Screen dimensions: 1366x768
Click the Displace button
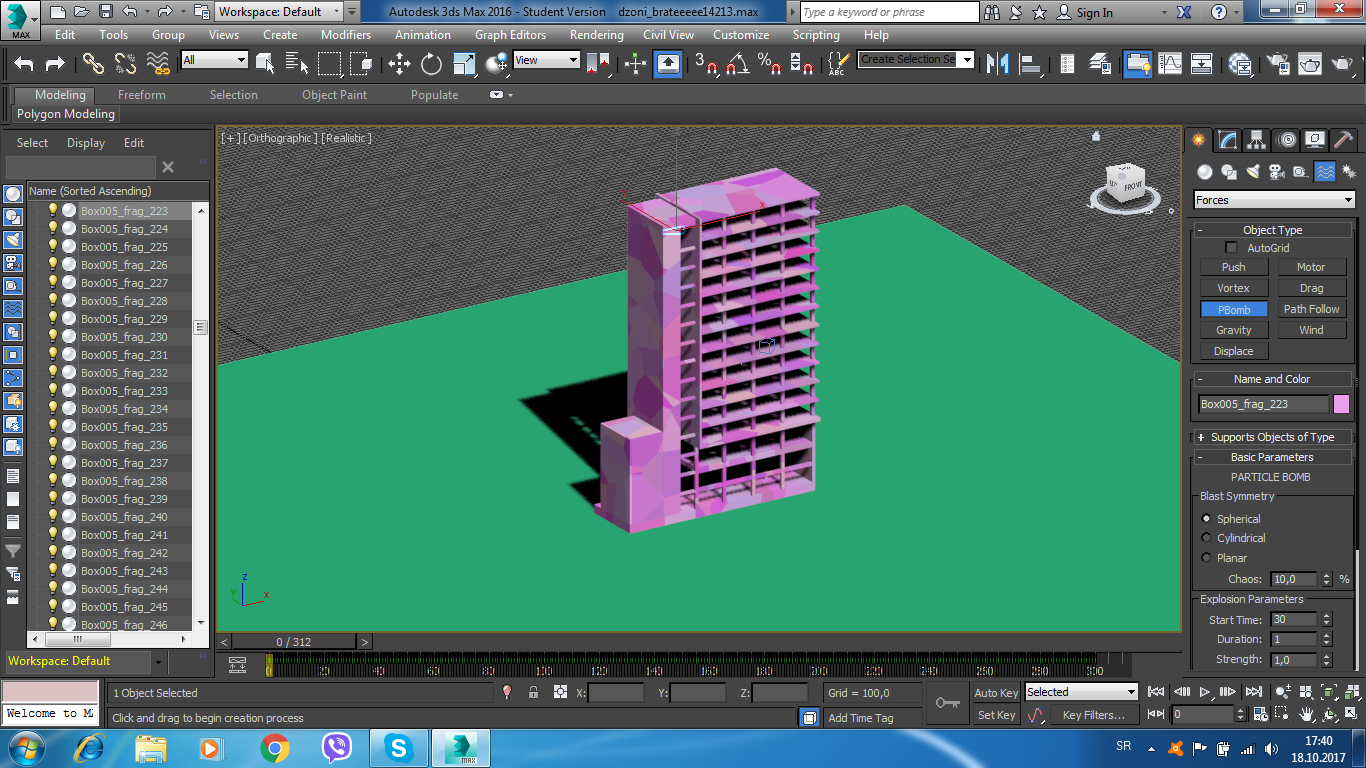(x=1233, y=351)
